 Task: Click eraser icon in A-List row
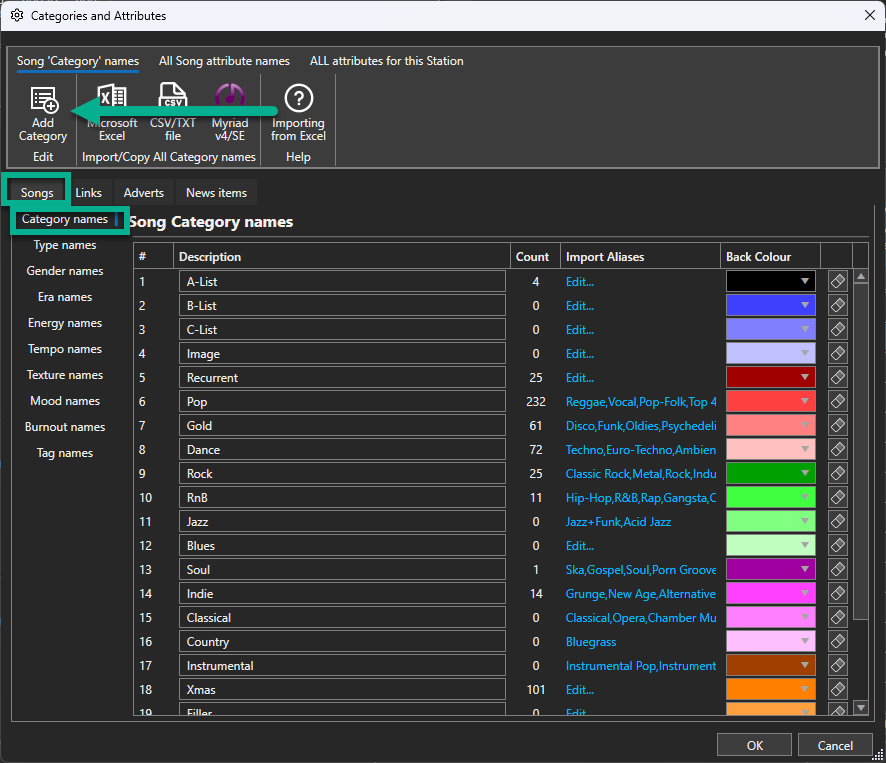coord(837,281)
